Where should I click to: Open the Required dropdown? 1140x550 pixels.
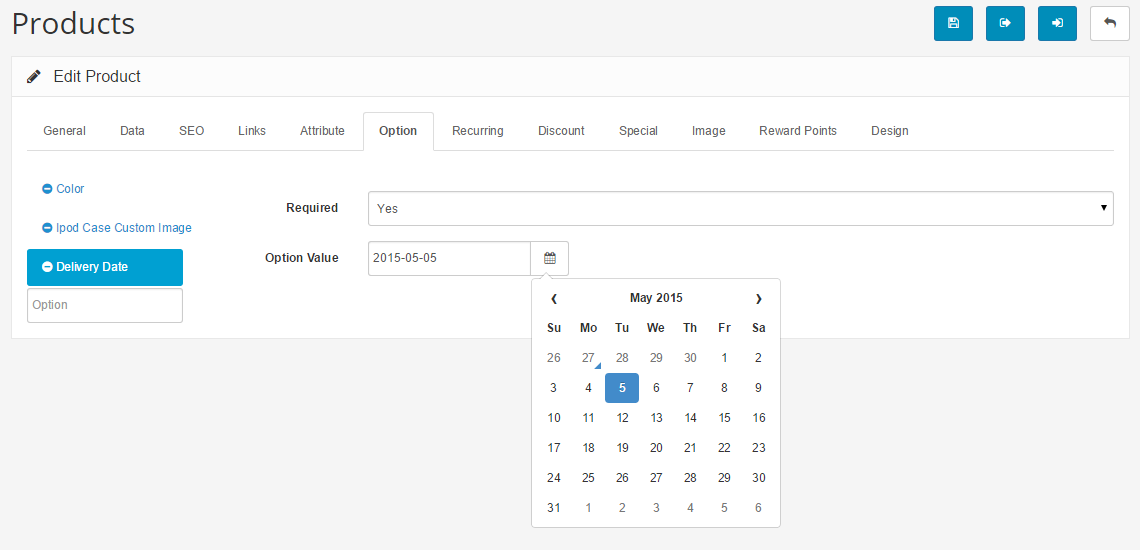pyautogui.click(x=740, y=209)
